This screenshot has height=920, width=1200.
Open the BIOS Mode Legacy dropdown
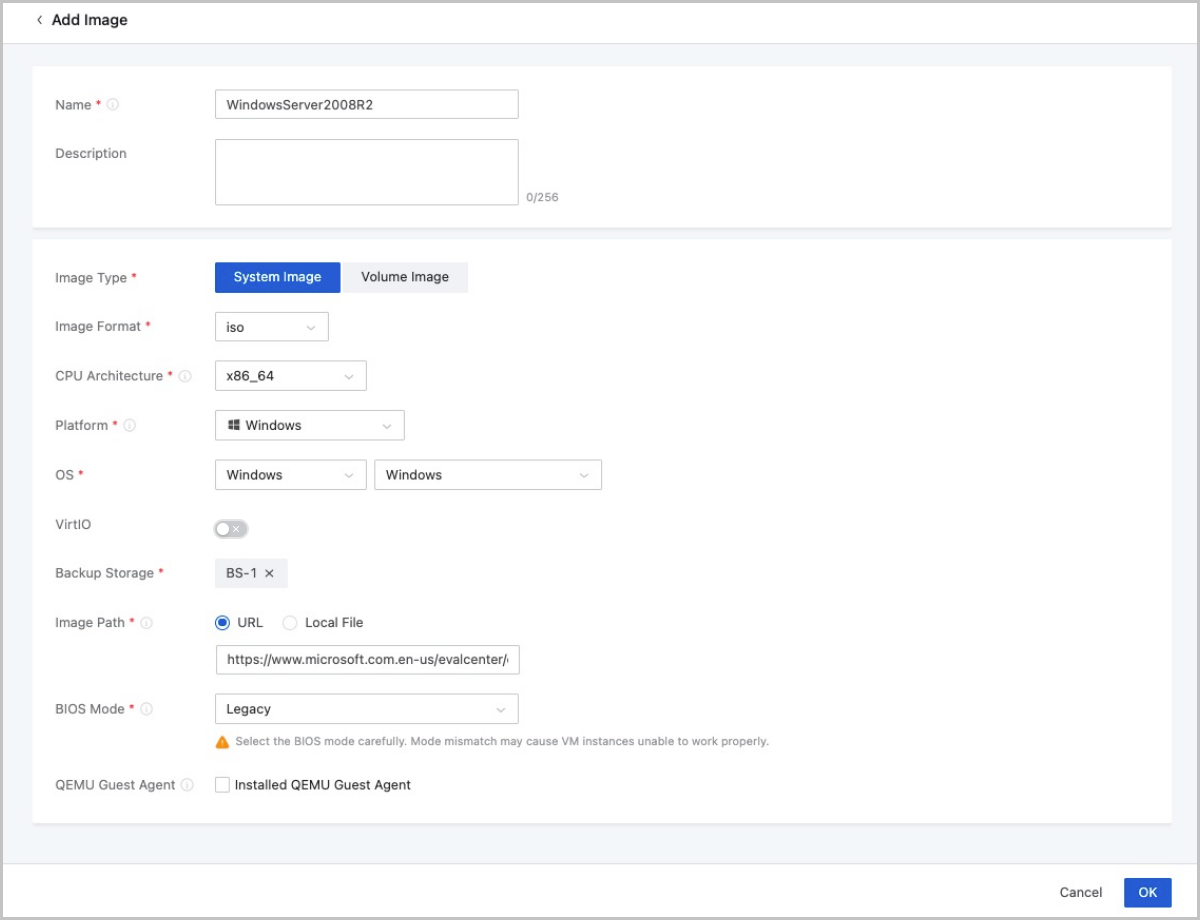click(x=366, y=709)
